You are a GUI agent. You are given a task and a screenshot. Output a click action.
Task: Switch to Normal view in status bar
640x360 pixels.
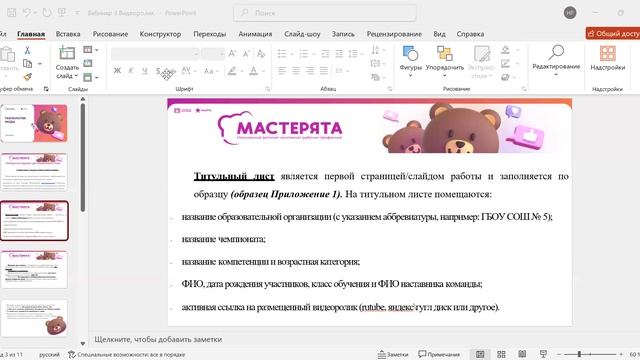tap(480, 354)
